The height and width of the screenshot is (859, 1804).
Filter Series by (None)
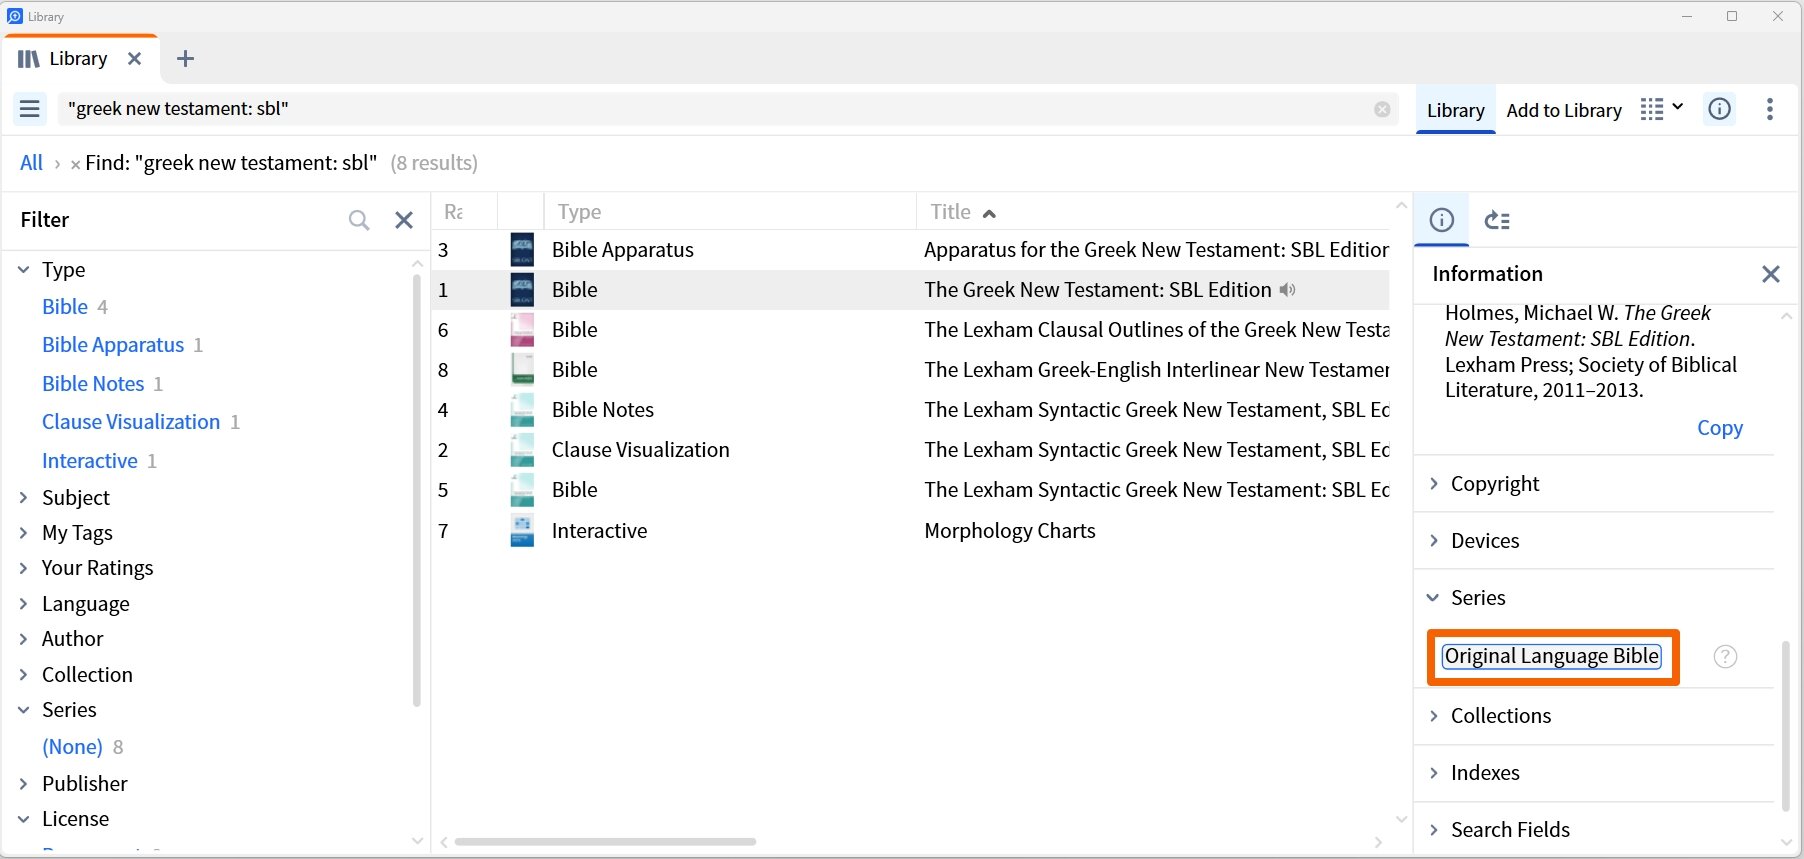coord(72,747)
